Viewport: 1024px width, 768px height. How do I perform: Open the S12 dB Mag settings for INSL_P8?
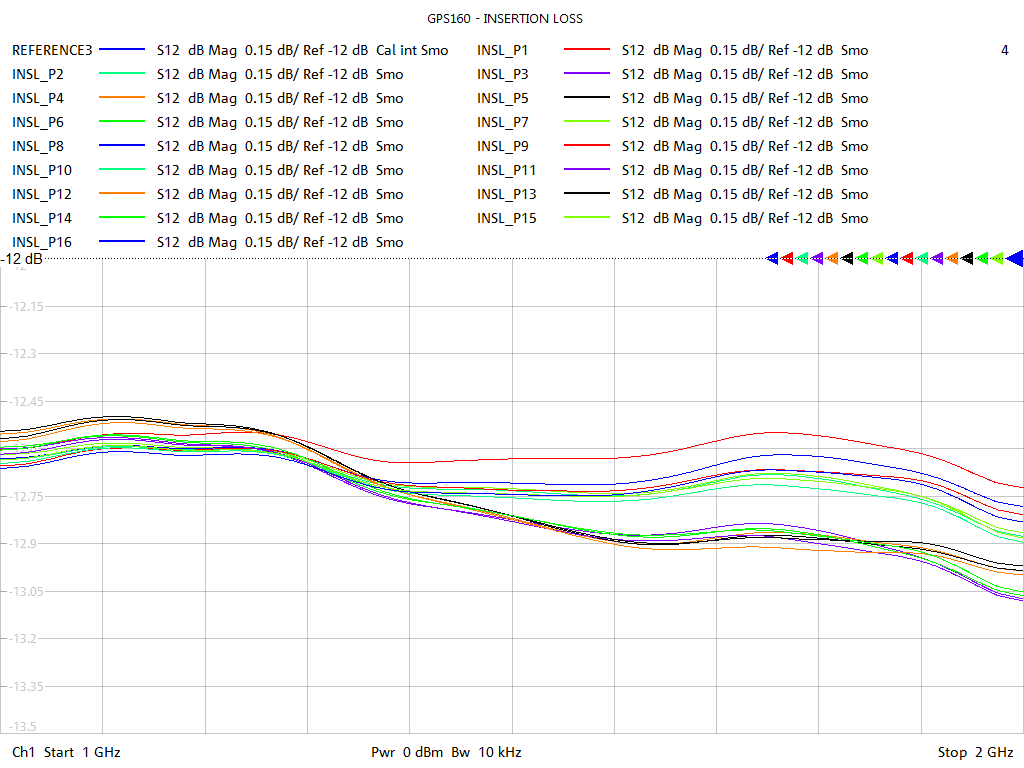[280, 146]
